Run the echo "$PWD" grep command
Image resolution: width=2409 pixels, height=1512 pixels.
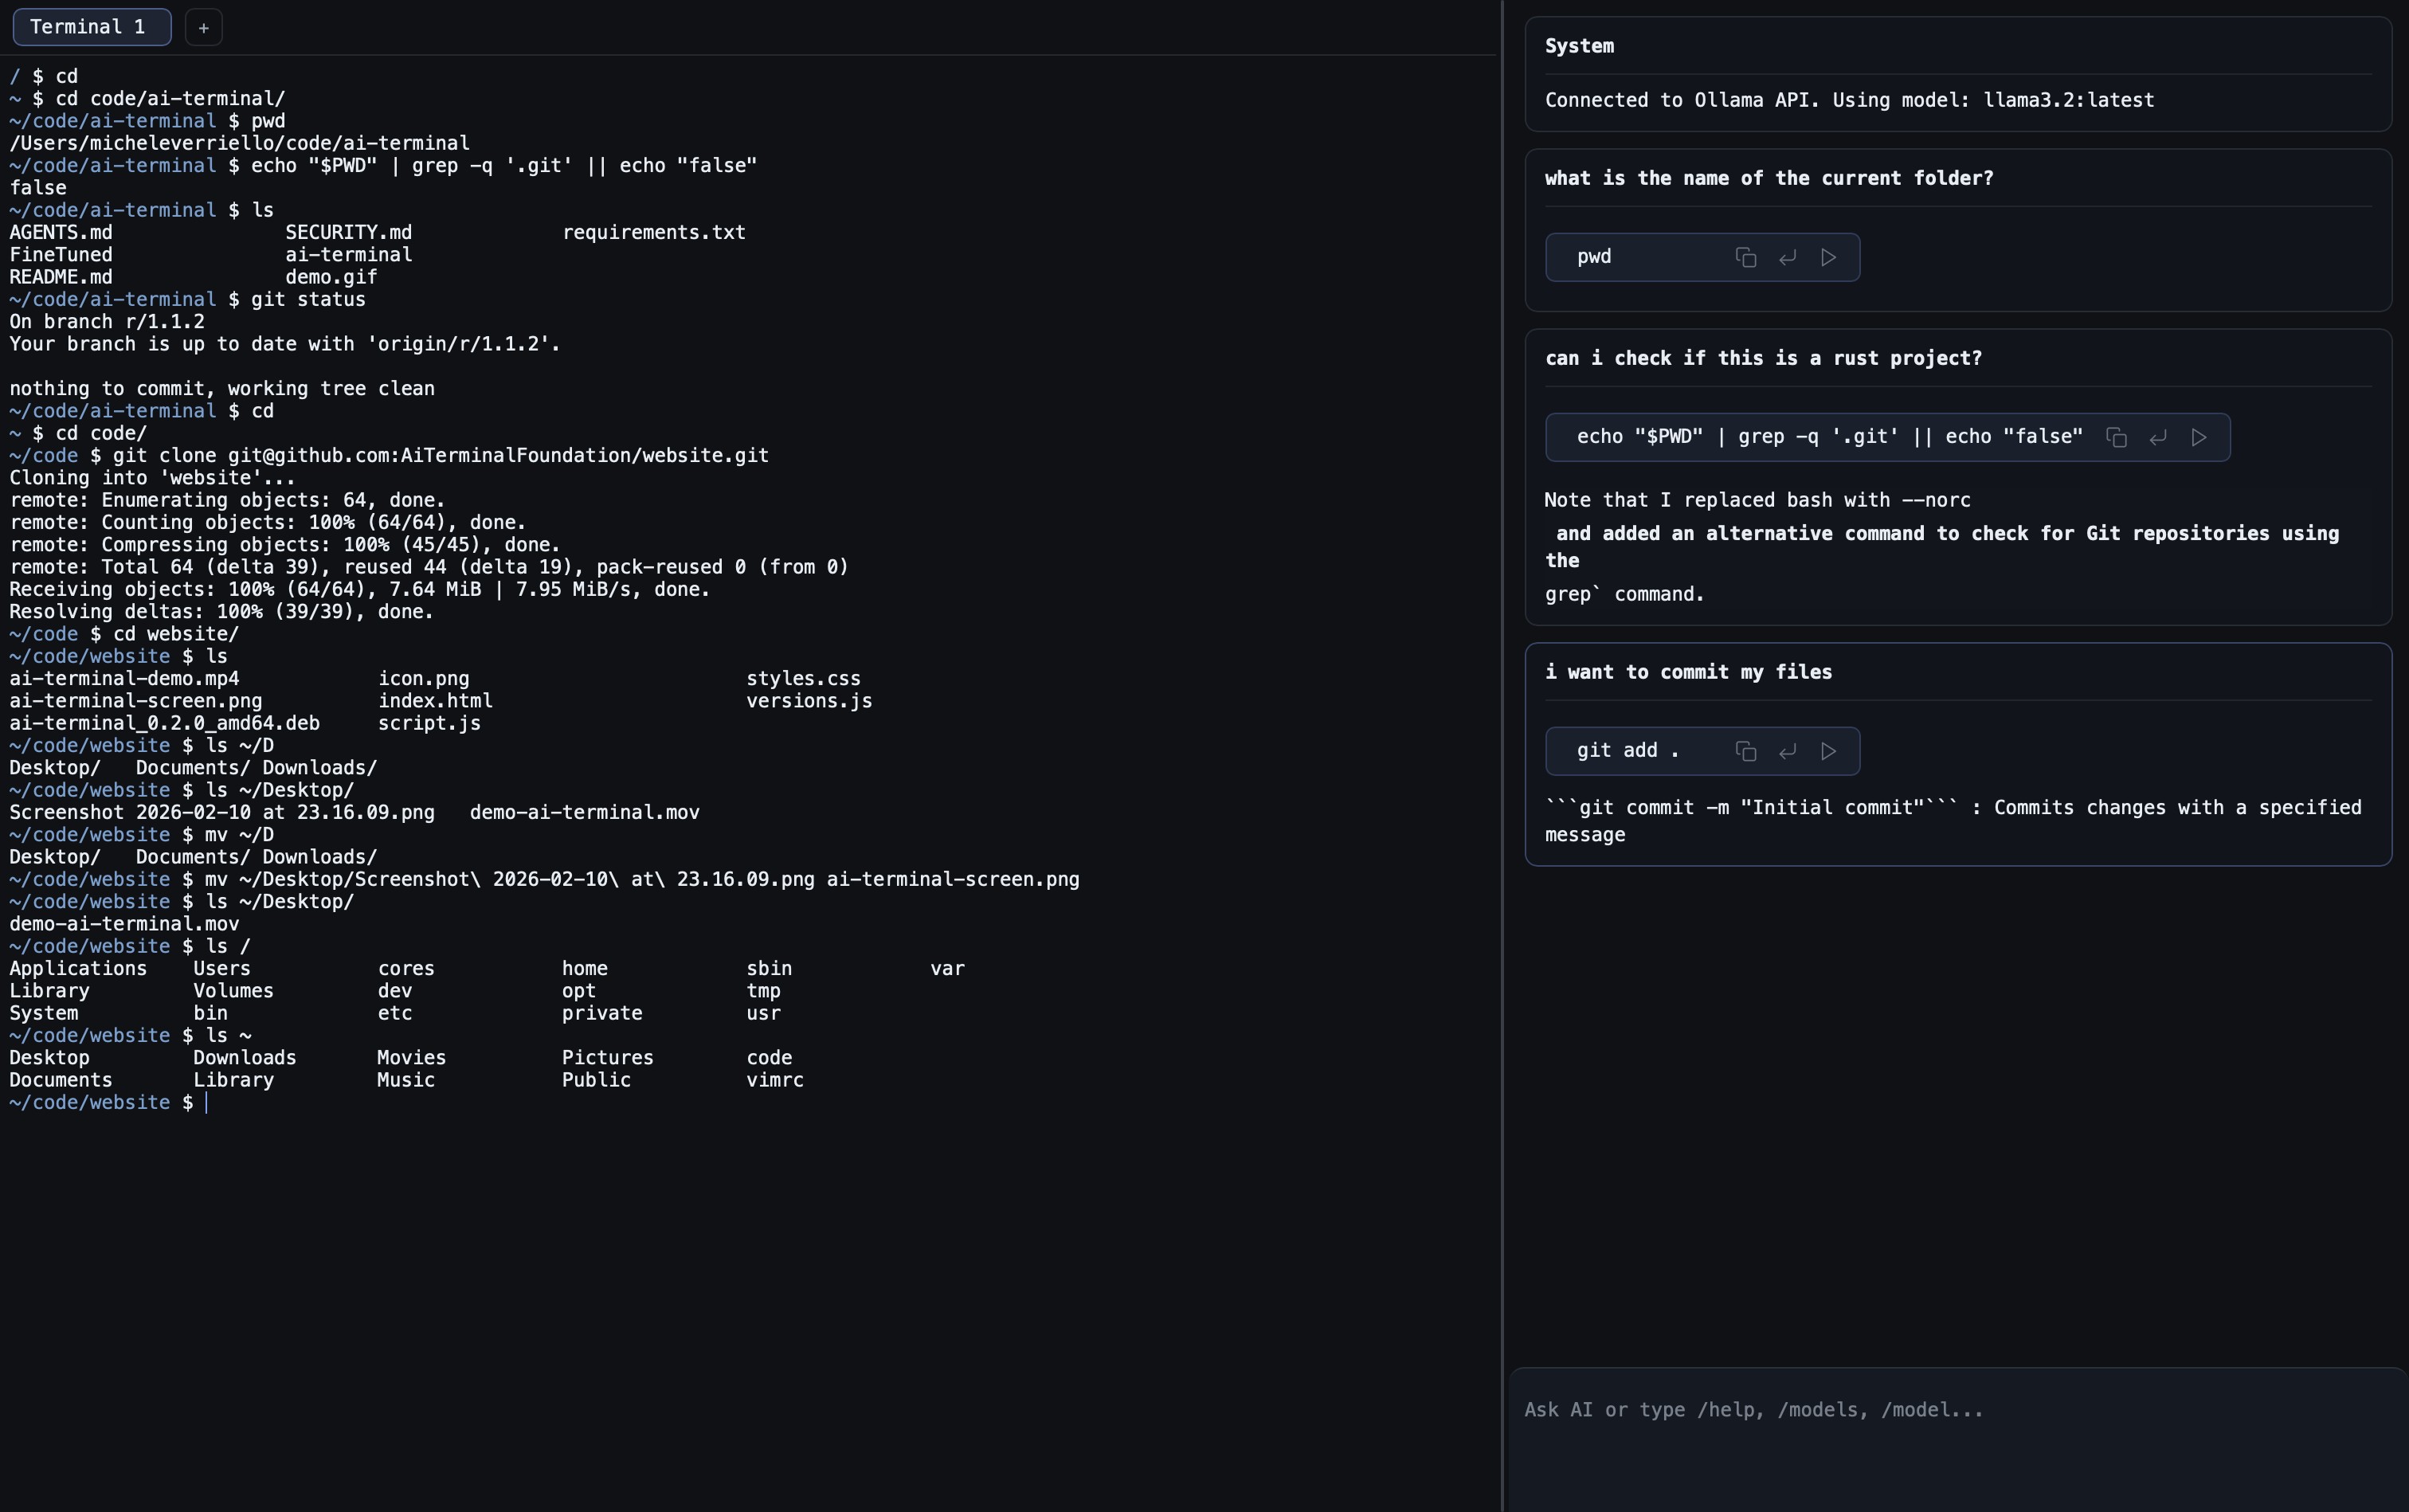[2198, 437]
